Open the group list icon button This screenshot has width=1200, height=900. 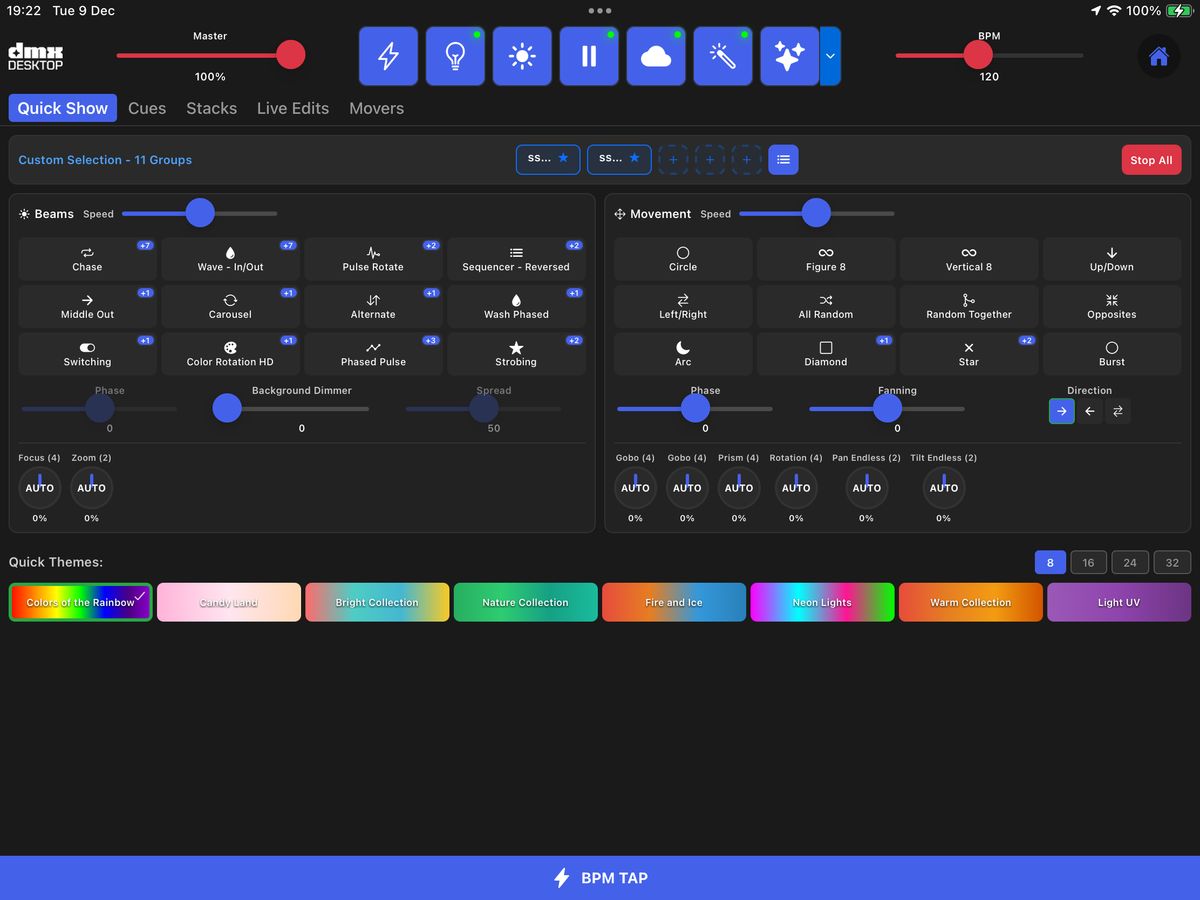pos(783,159)
